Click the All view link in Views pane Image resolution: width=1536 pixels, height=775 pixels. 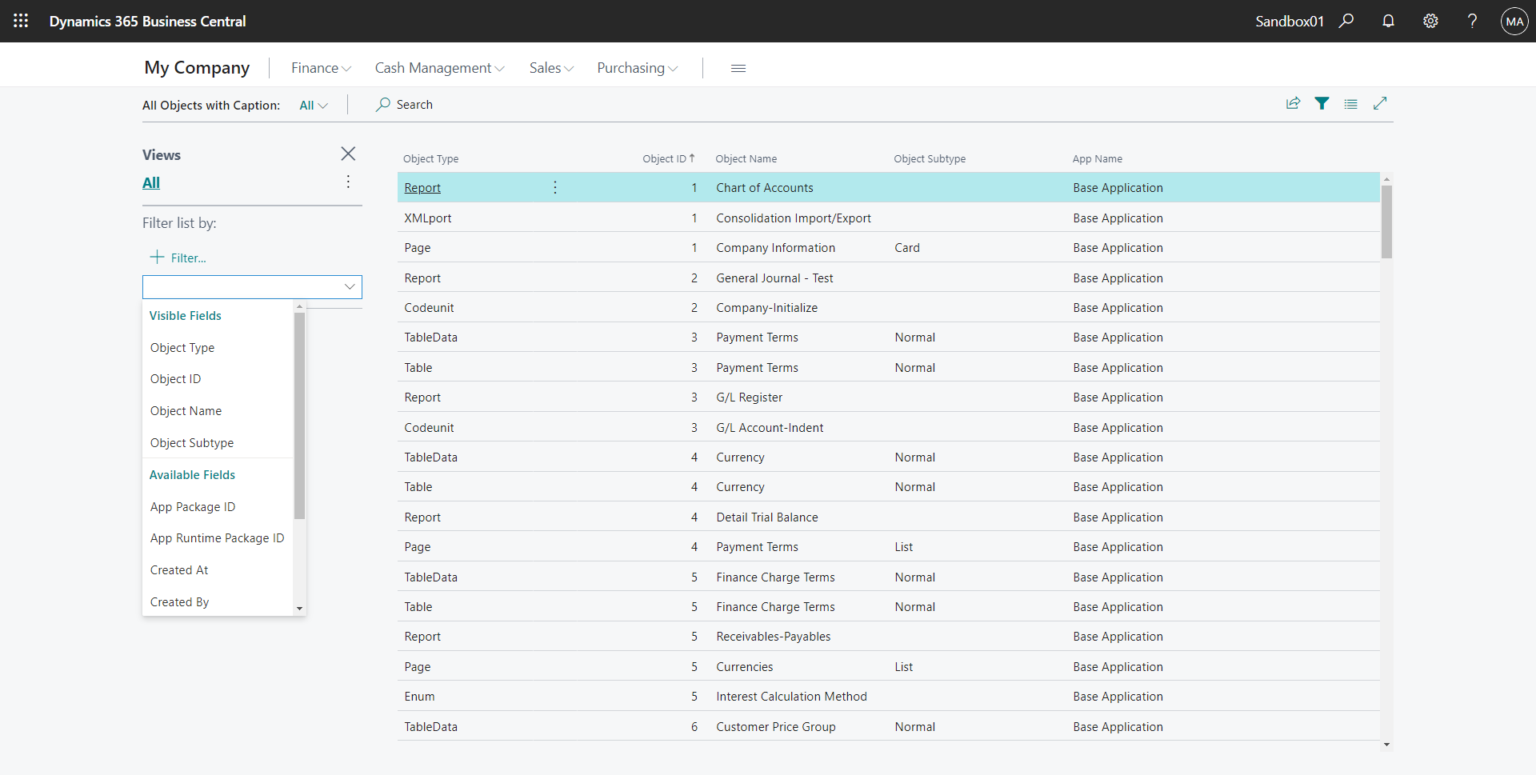coord(150,182)
